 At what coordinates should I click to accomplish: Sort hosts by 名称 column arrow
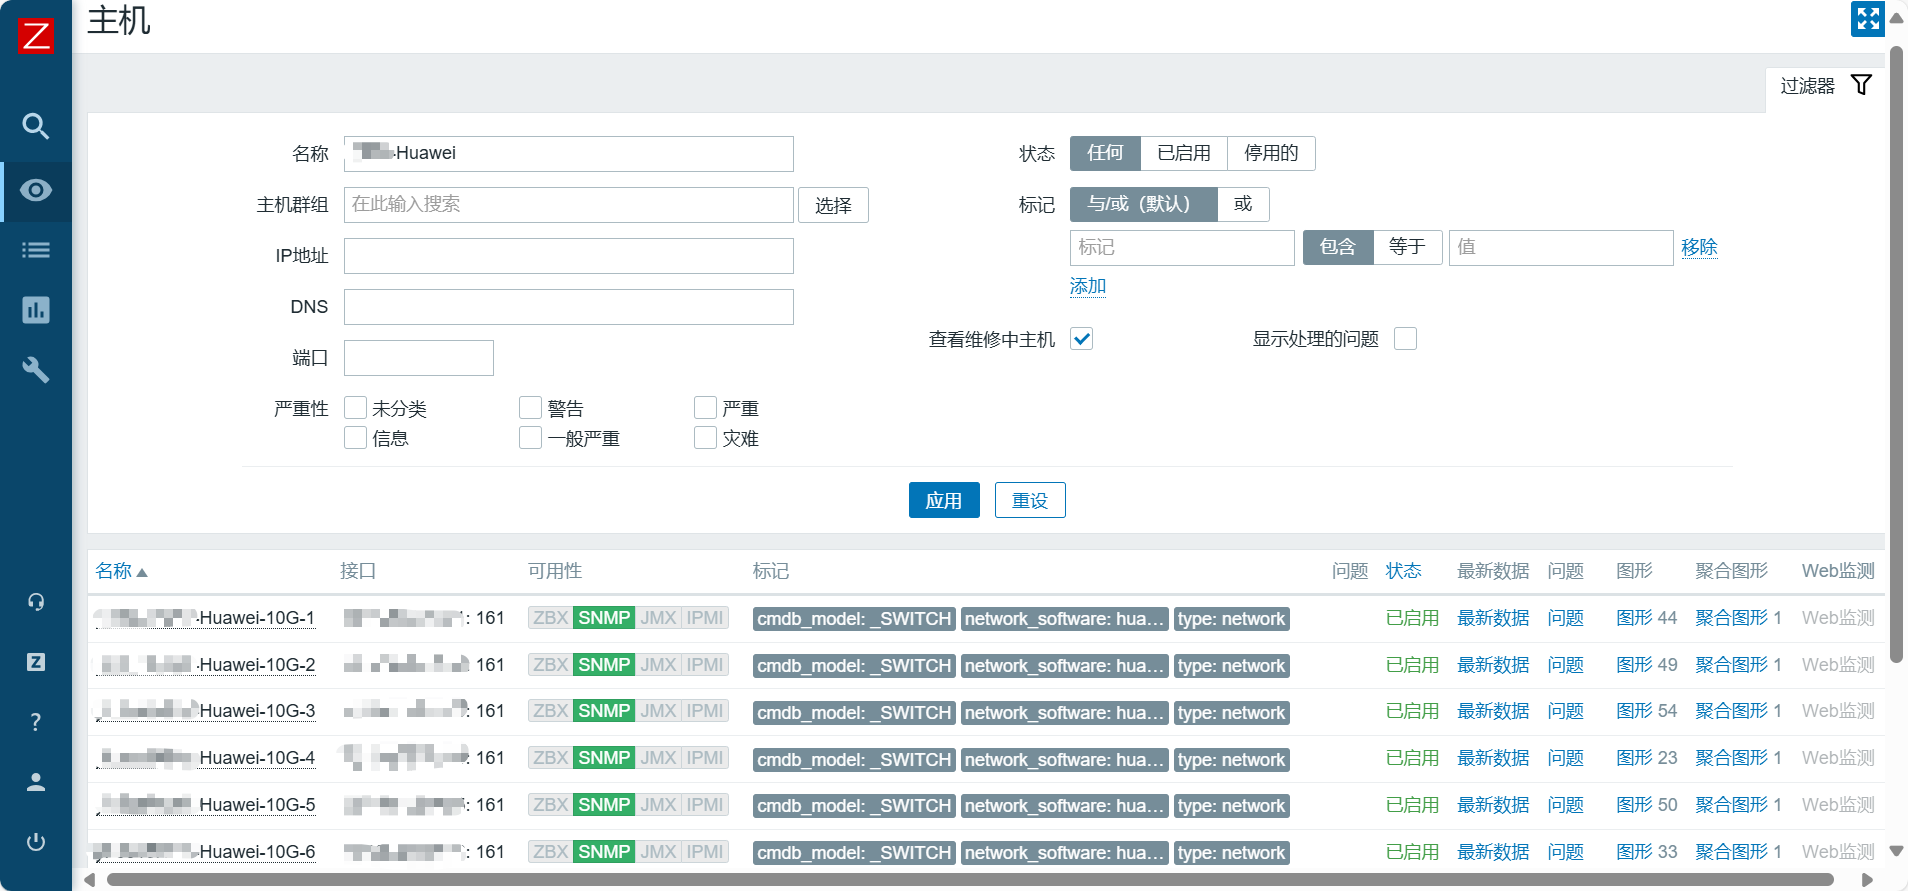click(142, 572)
